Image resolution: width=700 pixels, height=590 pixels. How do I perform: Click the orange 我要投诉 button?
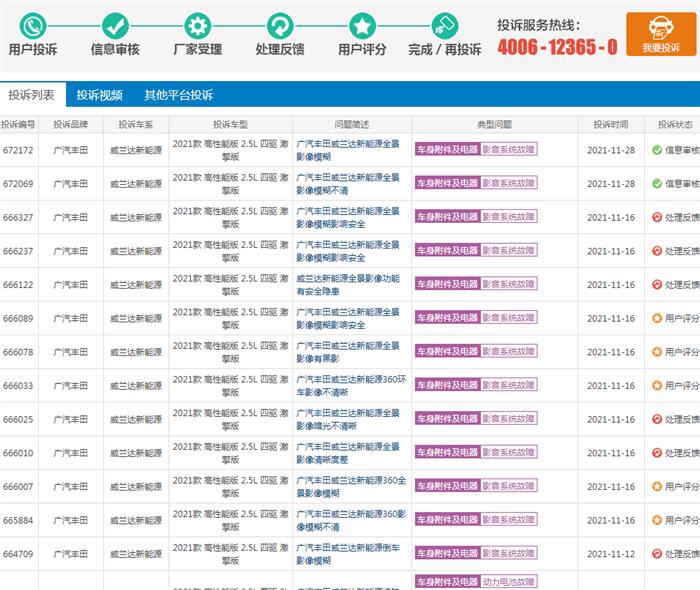(x=661, y=34)
